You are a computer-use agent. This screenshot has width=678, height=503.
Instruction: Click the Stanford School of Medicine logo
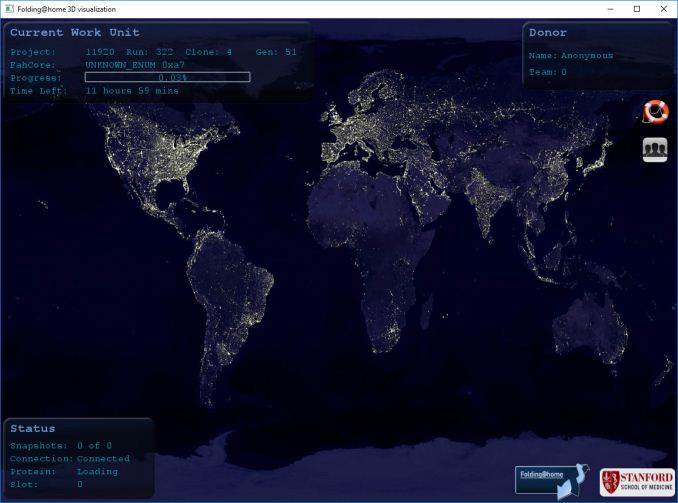coord(637,482)
